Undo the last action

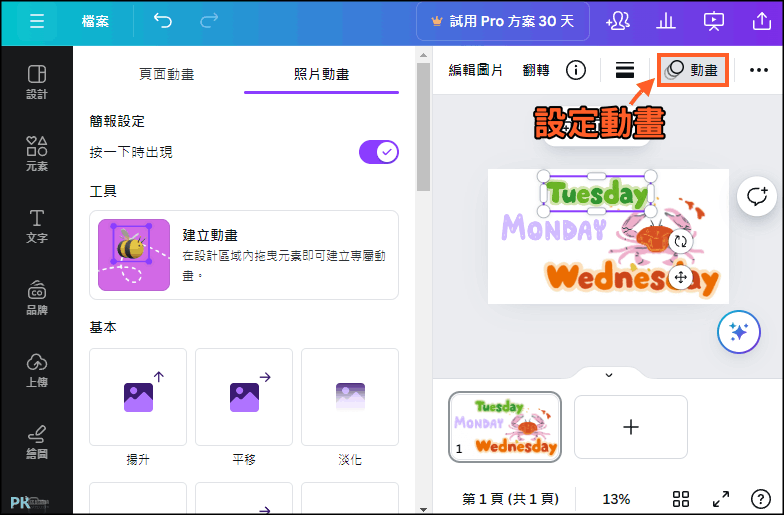point(163,21)
